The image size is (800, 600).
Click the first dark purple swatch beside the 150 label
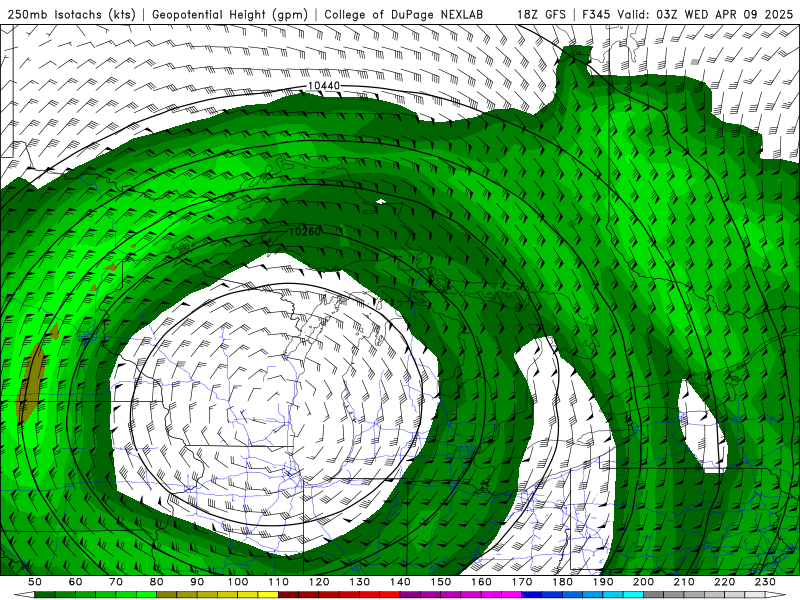pyautogui.click(x=410, y=595)
